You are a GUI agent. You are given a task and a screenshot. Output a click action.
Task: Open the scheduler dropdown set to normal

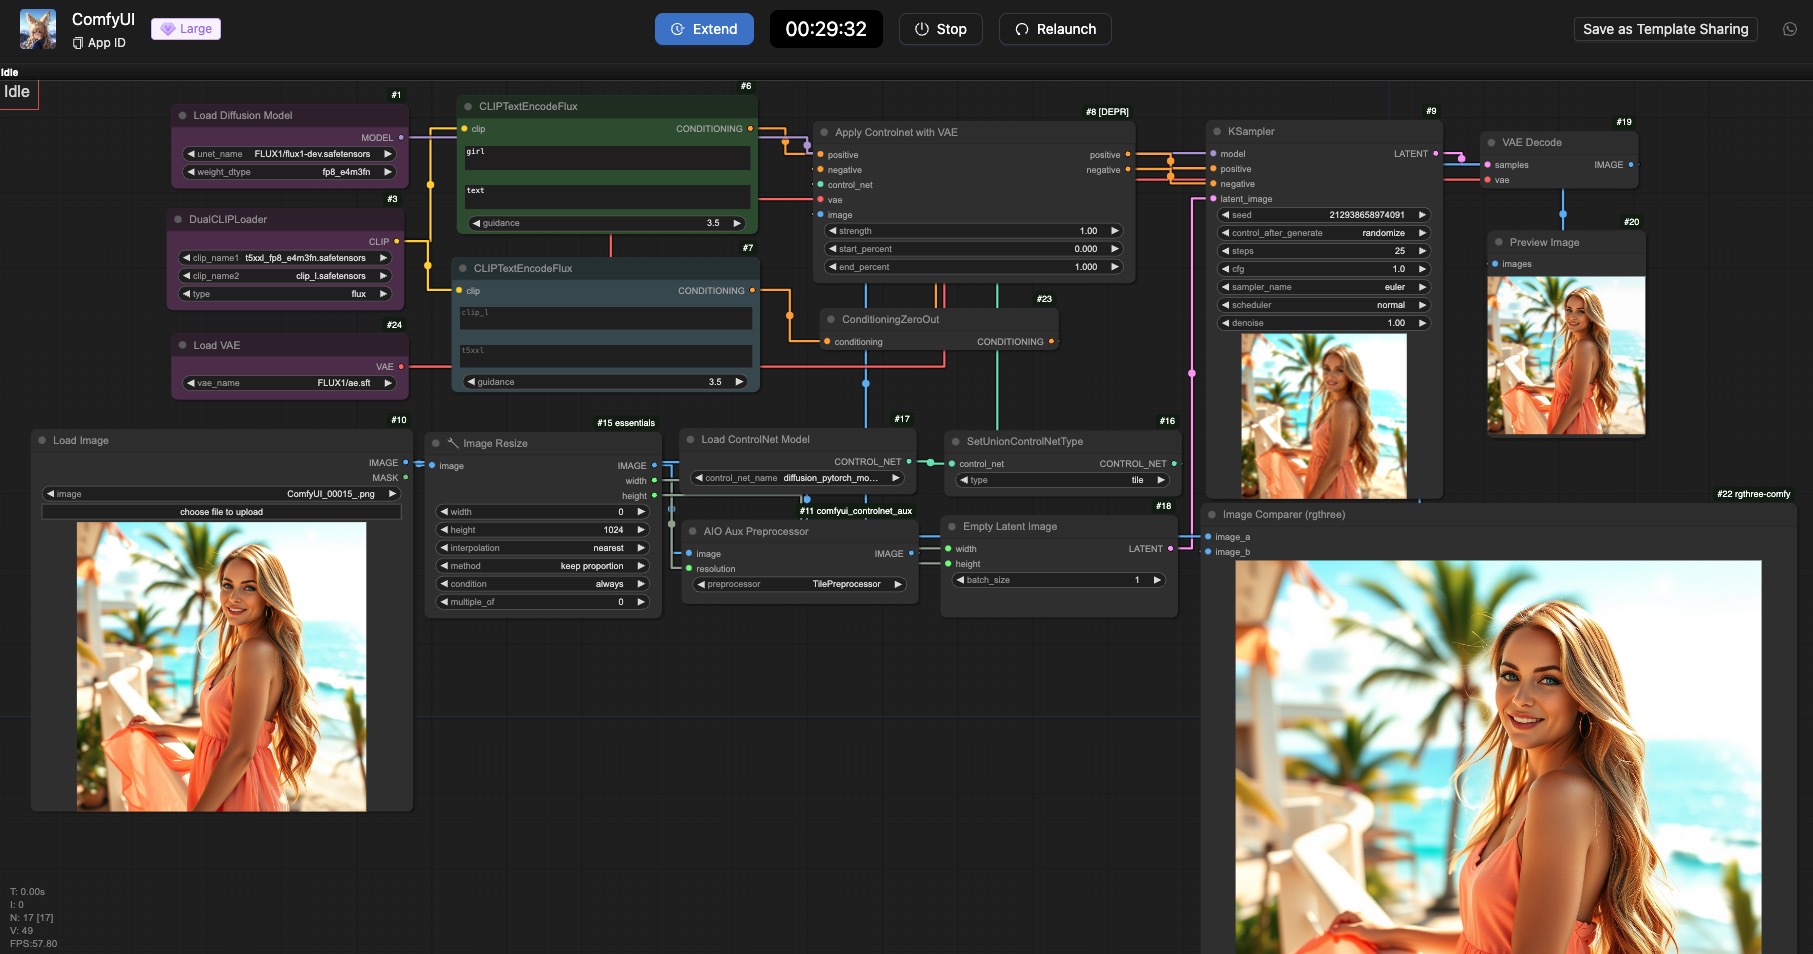click(x=1323, y=305)
